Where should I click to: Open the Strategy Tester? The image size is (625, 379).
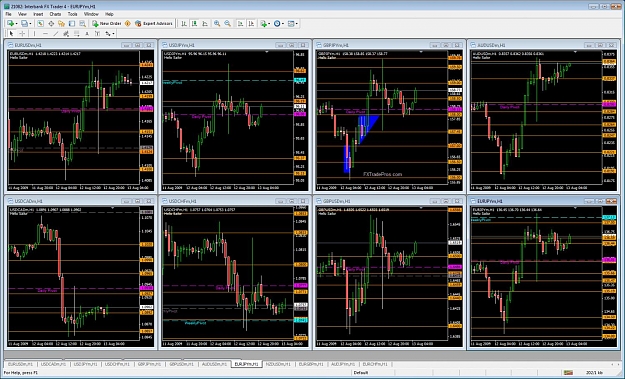tap(83, 24)
